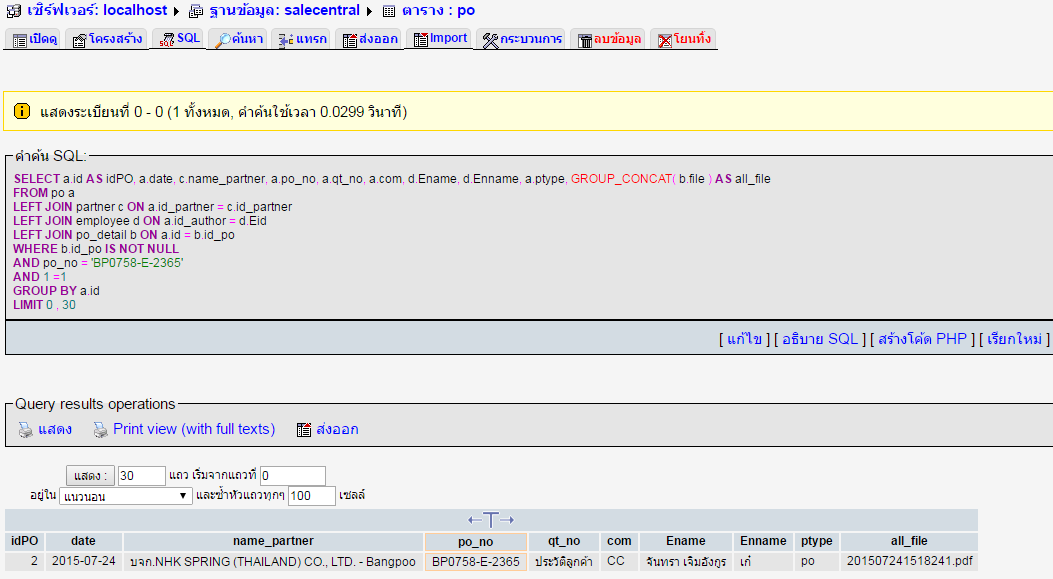Open the po table breadcrumb link
Viewport: 1053px width, 579px height.
tap(439, 10)
